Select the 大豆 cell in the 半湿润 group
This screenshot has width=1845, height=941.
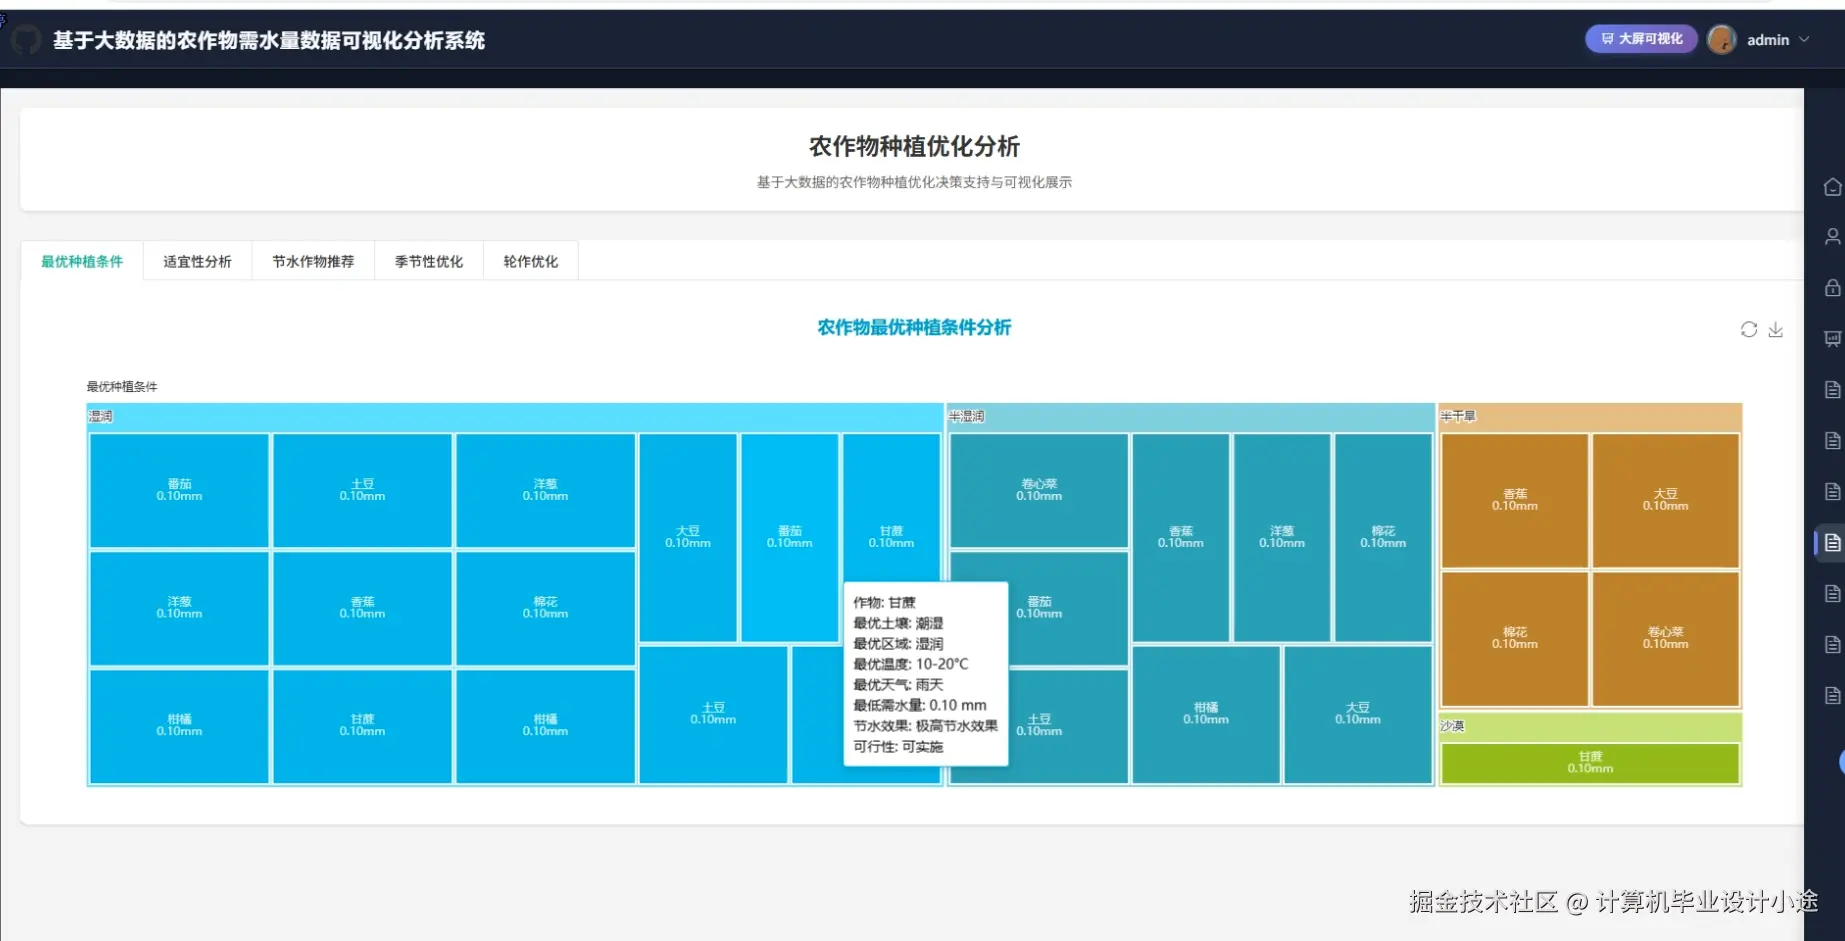coord(1358,713)
